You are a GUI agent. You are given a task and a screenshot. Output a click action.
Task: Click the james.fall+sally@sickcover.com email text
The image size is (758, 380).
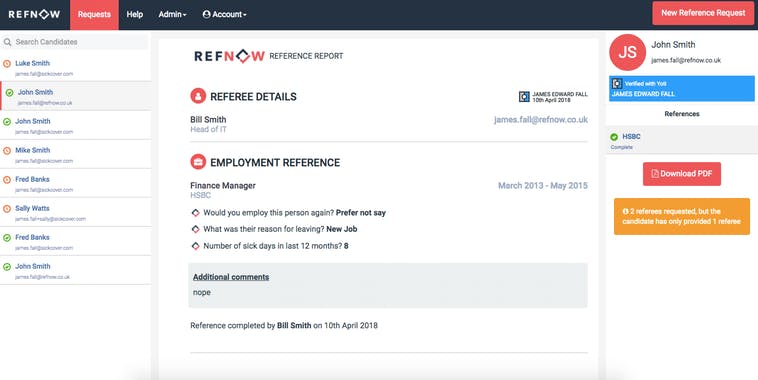(50, 219)
